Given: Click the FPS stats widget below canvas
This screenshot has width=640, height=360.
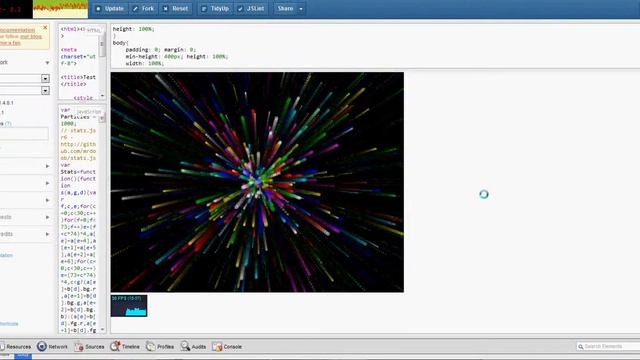Looking at the screenshot, I should click(129, 306).
